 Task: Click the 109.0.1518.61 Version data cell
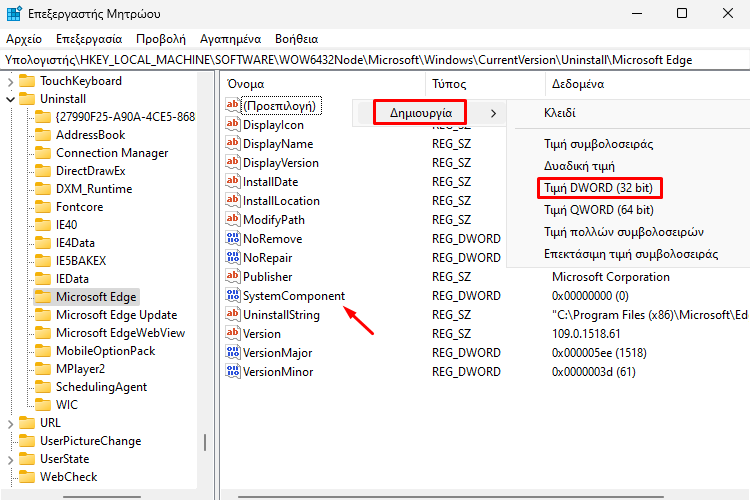click(586, 333)
